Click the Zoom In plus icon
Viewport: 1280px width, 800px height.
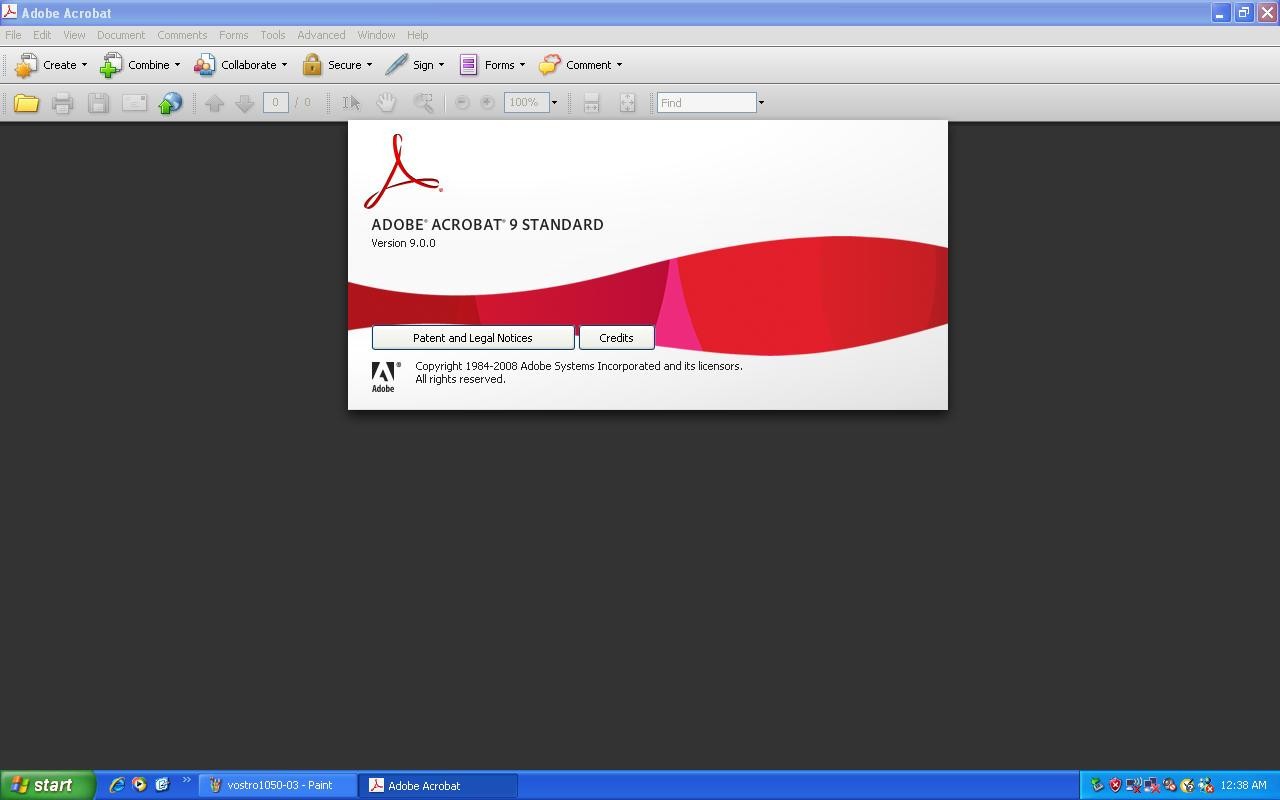487,103
